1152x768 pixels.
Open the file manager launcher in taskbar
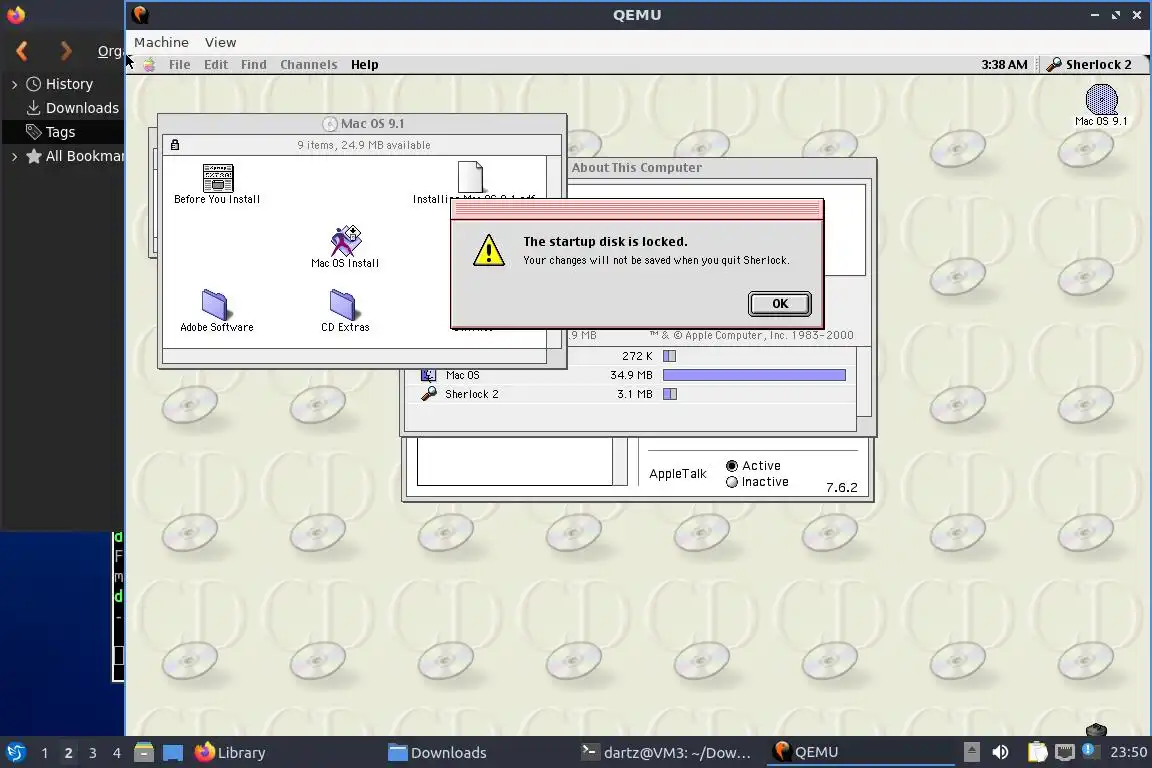(144, 753)
